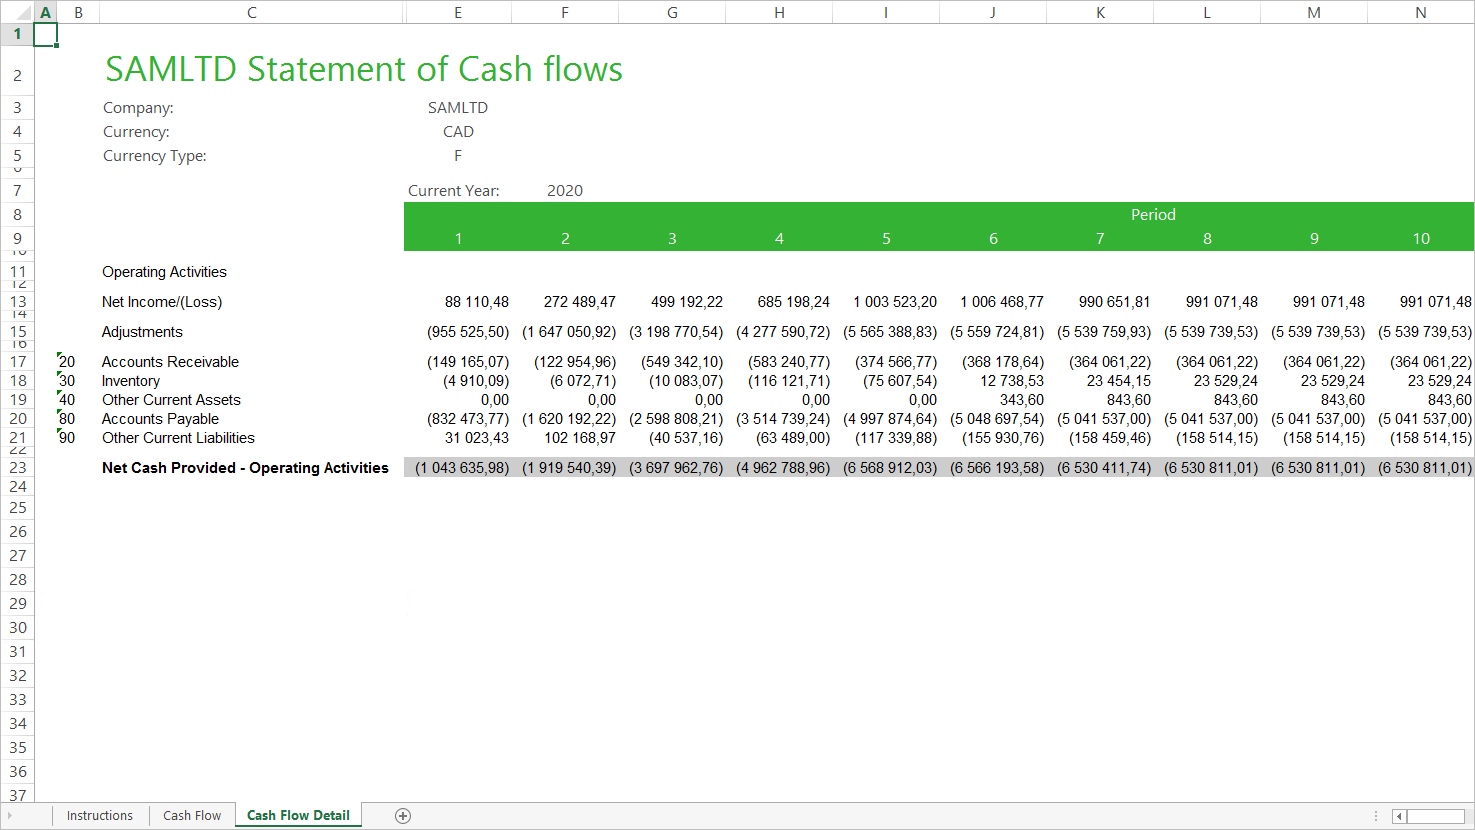Click inventory value (4 910,09)
Screen dimensions: 1475x830
pos(476,381)
